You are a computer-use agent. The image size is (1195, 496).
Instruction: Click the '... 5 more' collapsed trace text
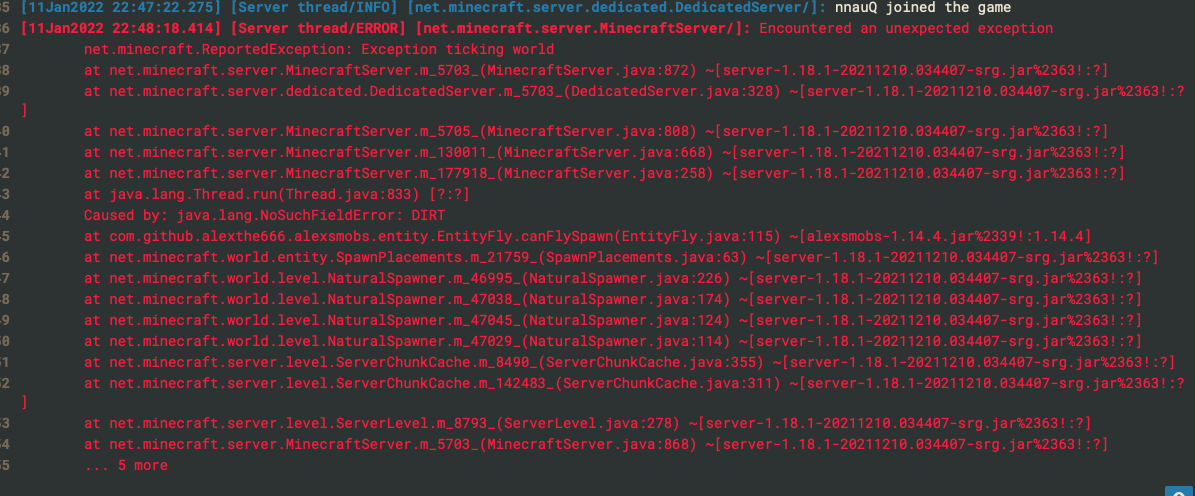click(x=126, y=465)
